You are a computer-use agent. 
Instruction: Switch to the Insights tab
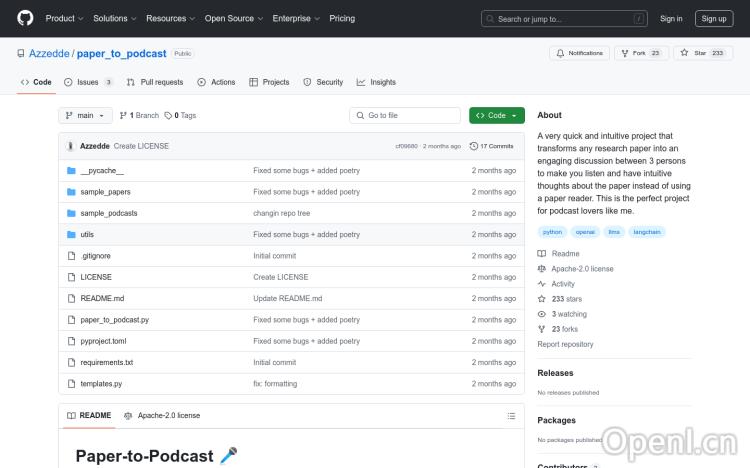coord(376,82)
